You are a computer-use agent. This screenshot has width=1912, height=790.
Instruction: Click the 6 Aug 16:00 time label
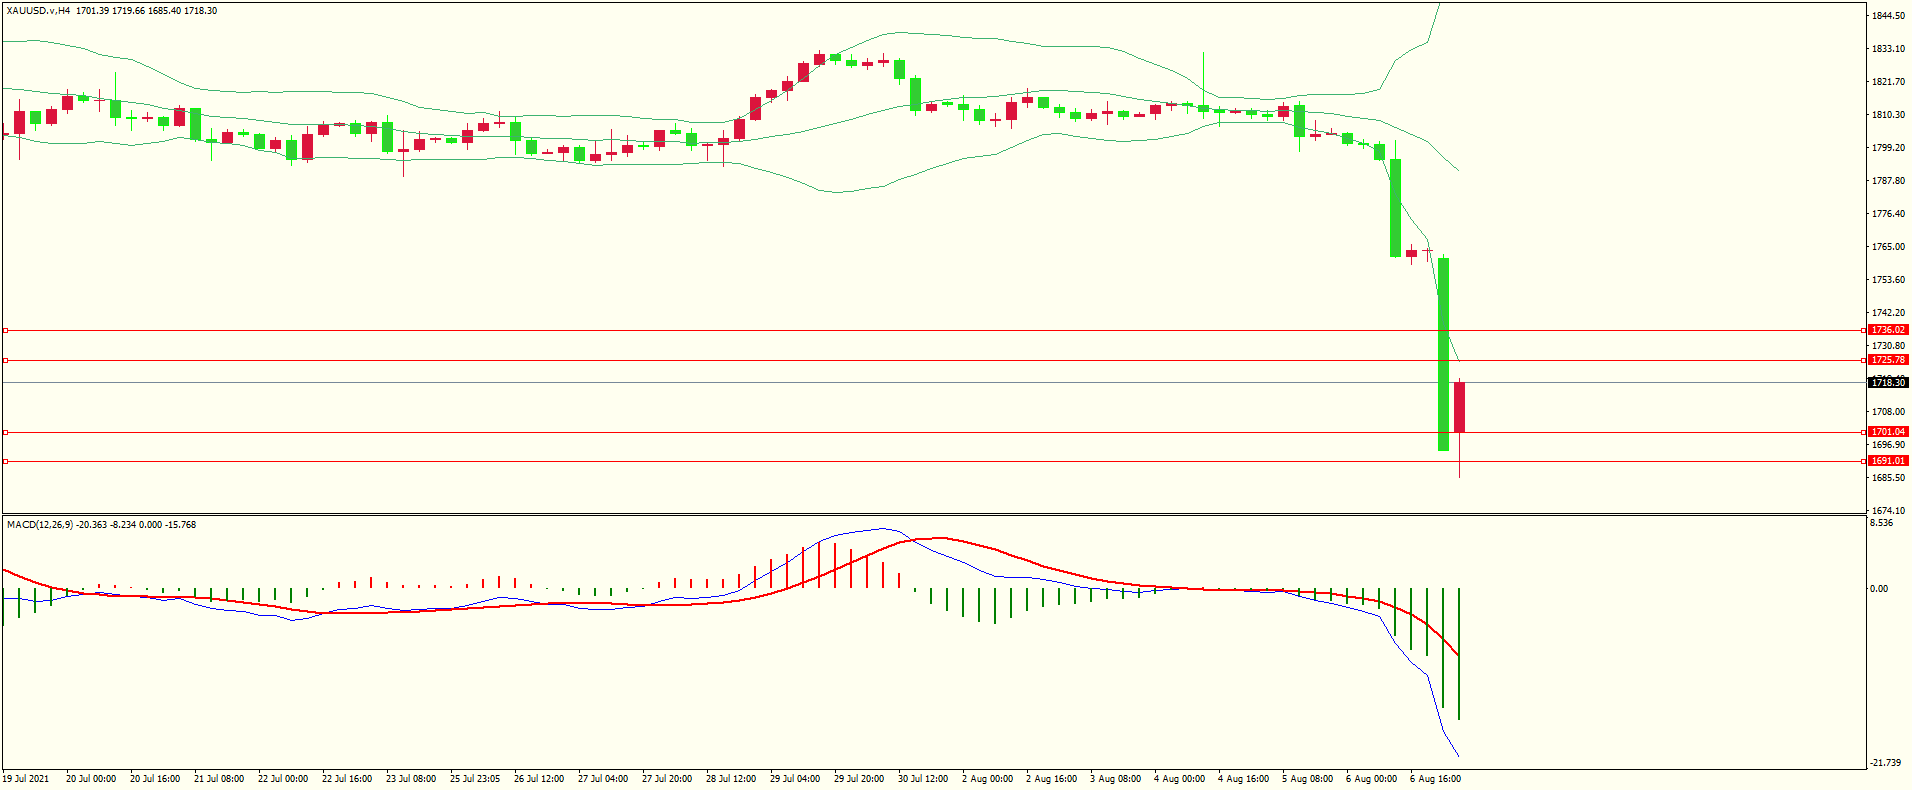[1435, 779]
